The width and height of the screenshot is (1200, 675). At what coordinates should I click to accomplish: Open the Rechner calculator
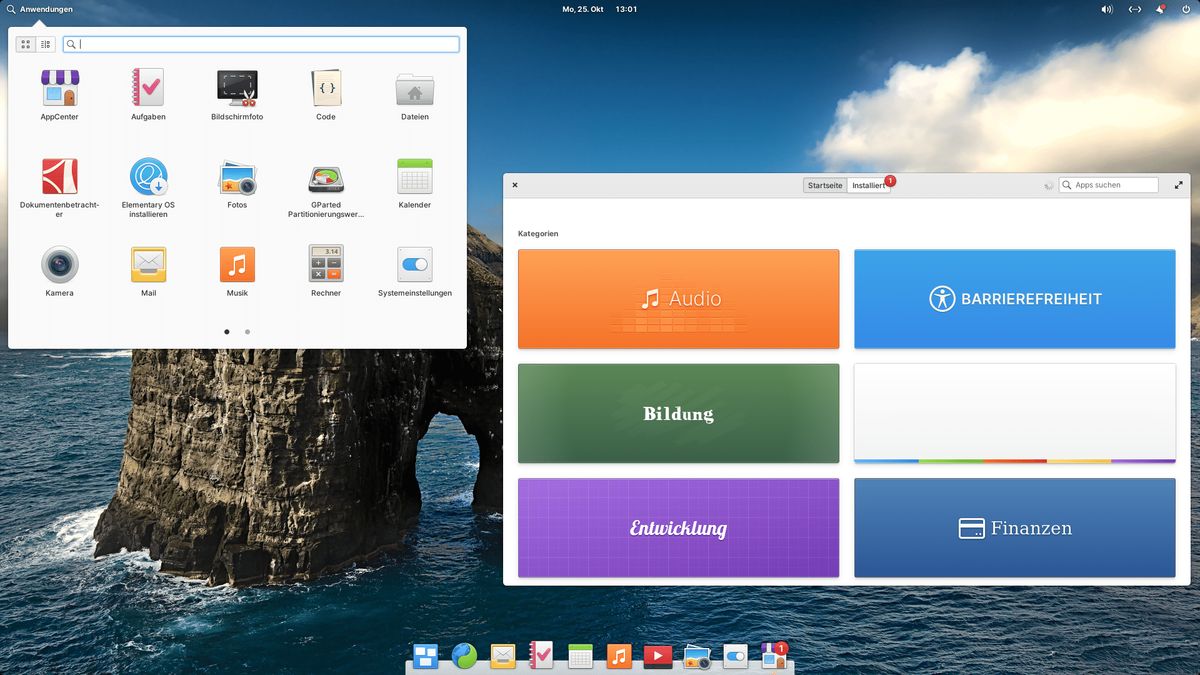[325, 265]
